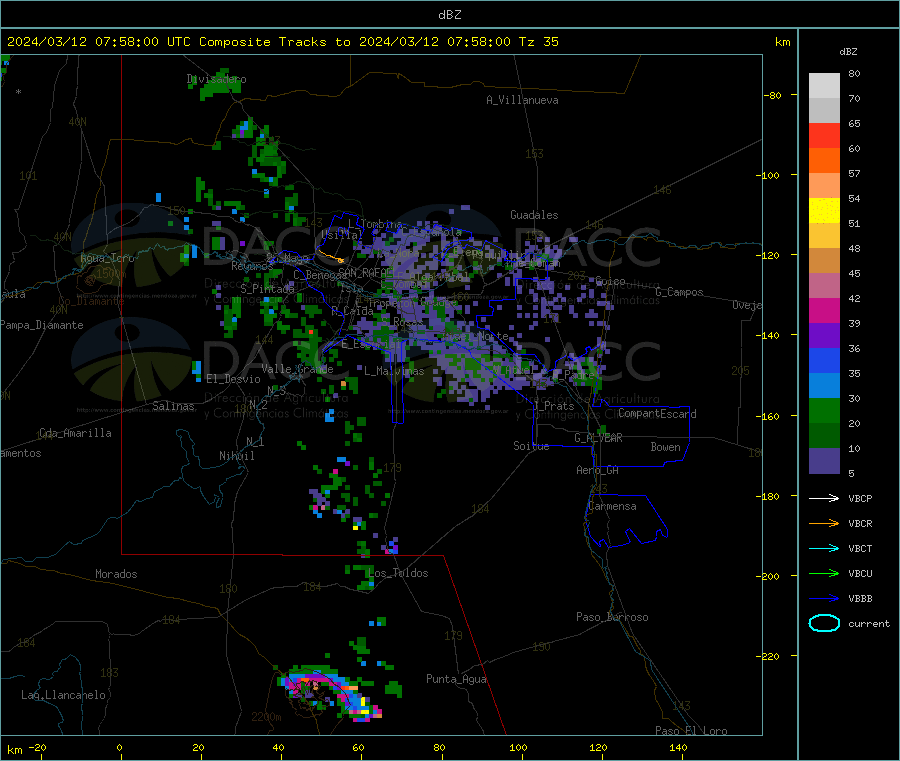The image size is (900, 761).
Task: Click the El_Desvio map label
Action: (233, 379)
